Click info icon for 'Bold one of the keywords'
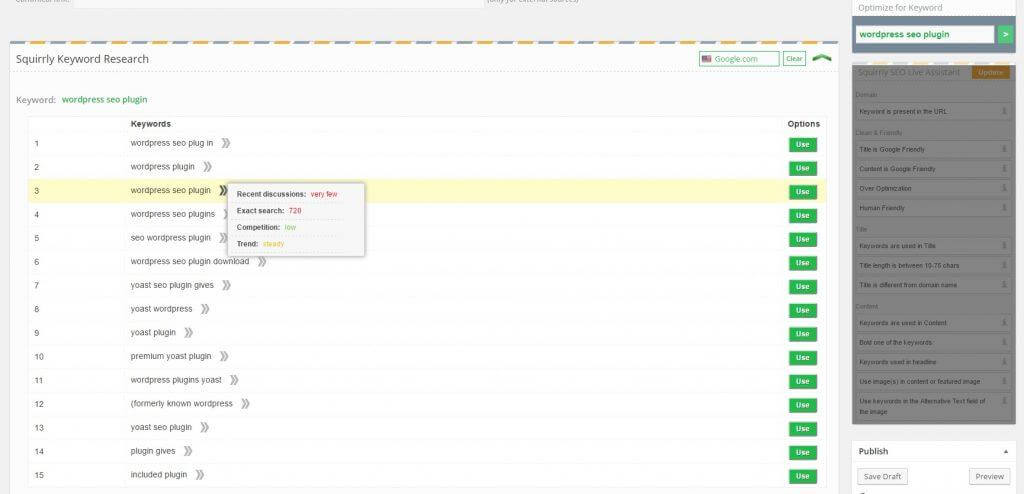The height and width of the screenshot is (494, 1024). (x=1004, y=342)
